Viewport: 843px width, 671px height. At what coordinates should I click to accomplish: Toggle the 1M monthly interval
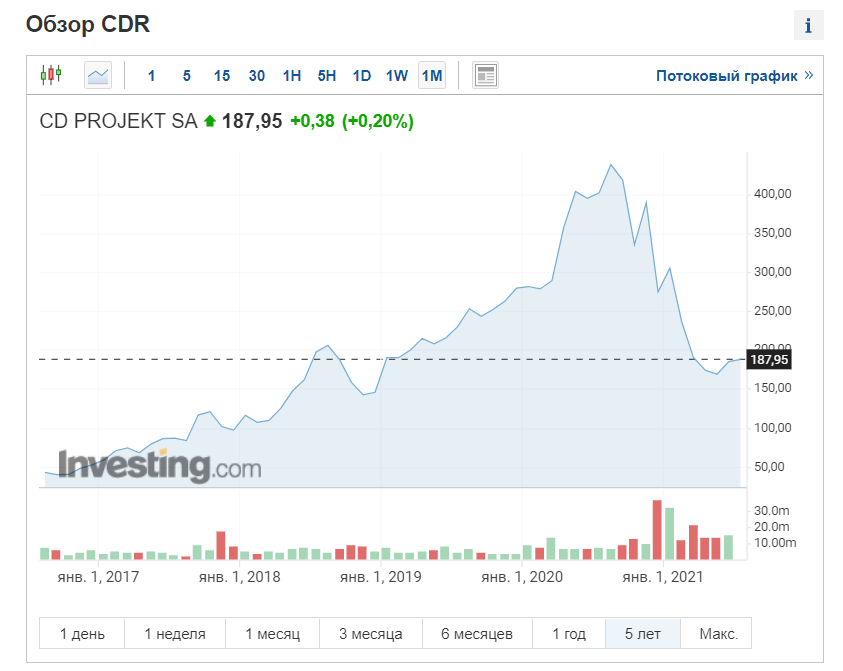[x=432, y=76]
